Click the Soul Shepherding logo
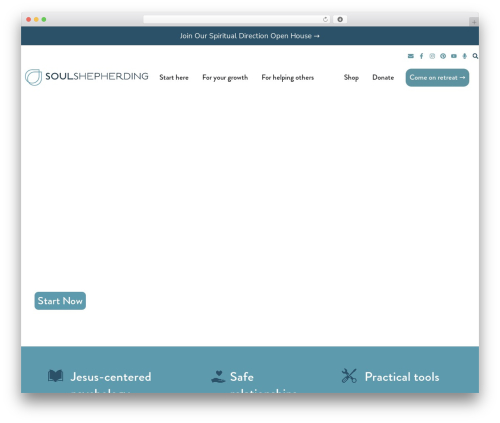The image size is (500, 423). [87, 77]
